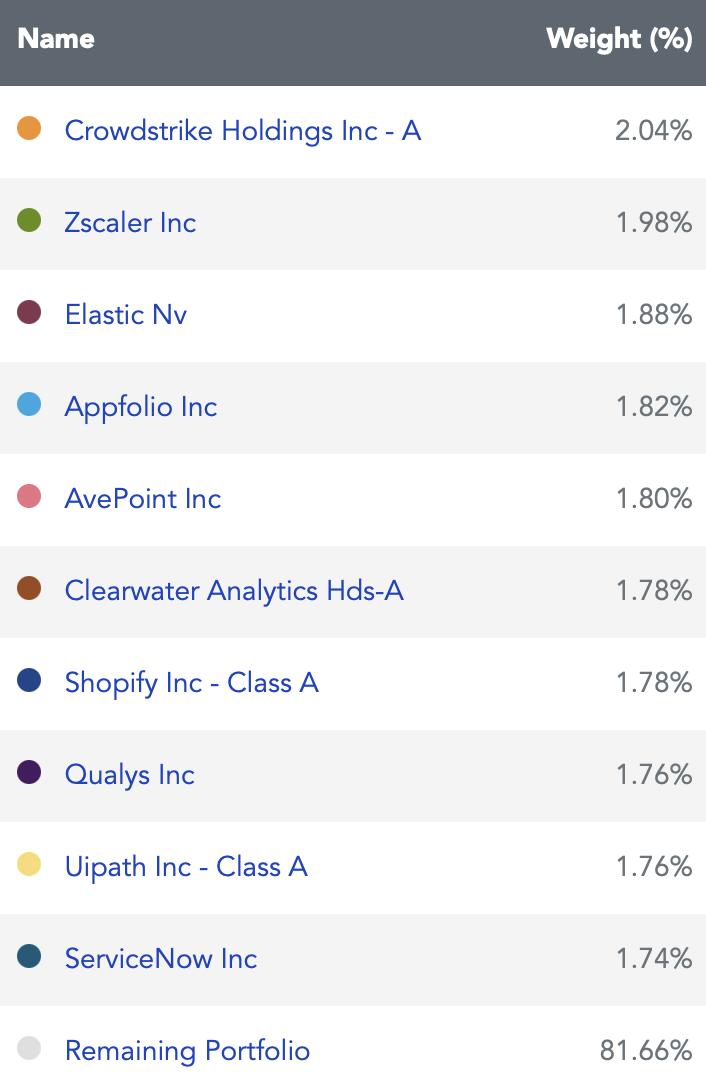
Task: Open the Crowdstrike Holdings Inc - A link
Action: (242, 131)
